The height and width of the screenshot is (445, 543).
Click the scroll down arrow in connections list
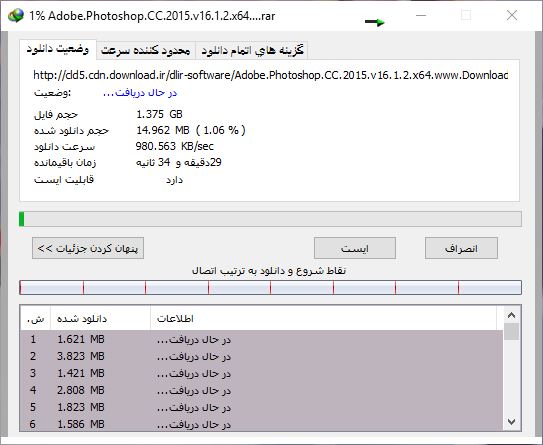tap(511, 422)
